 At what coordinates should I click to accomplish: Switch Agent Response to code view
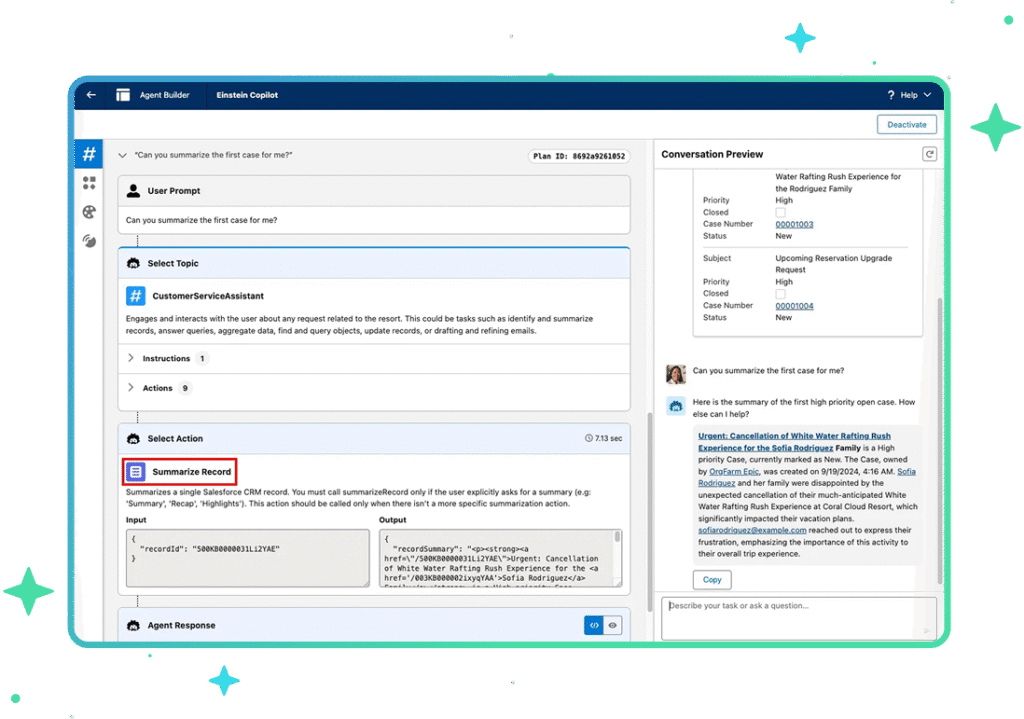tap(594, 625)
